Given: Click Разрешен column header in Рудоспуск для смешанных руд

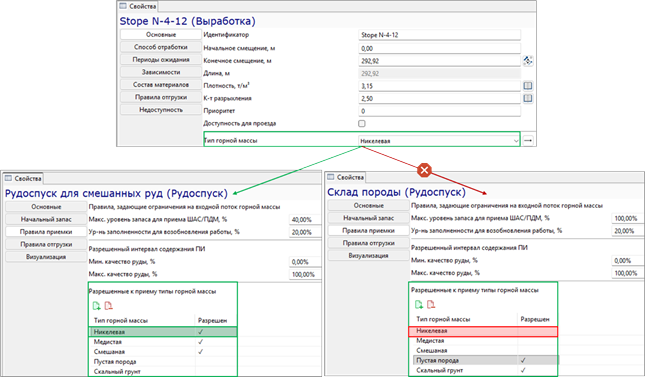Looking at the screenshot, I should [x=212, y=320].
